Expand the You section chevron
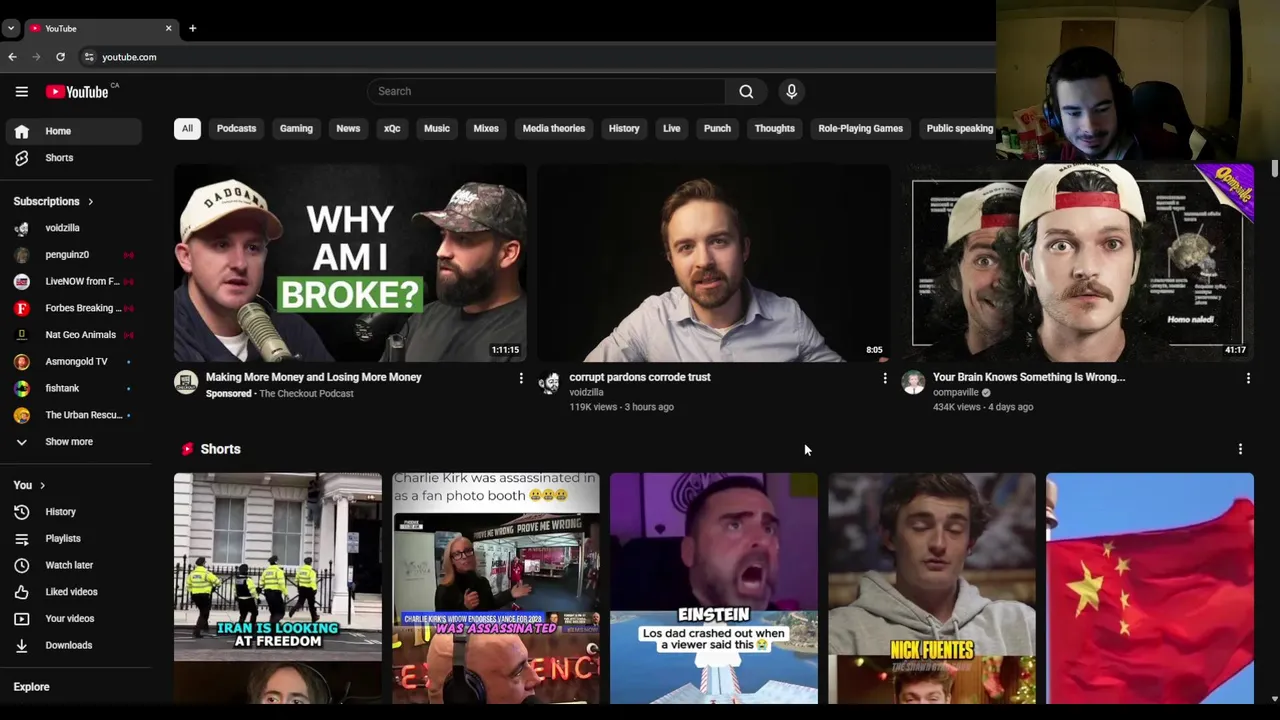 point(42,486)
